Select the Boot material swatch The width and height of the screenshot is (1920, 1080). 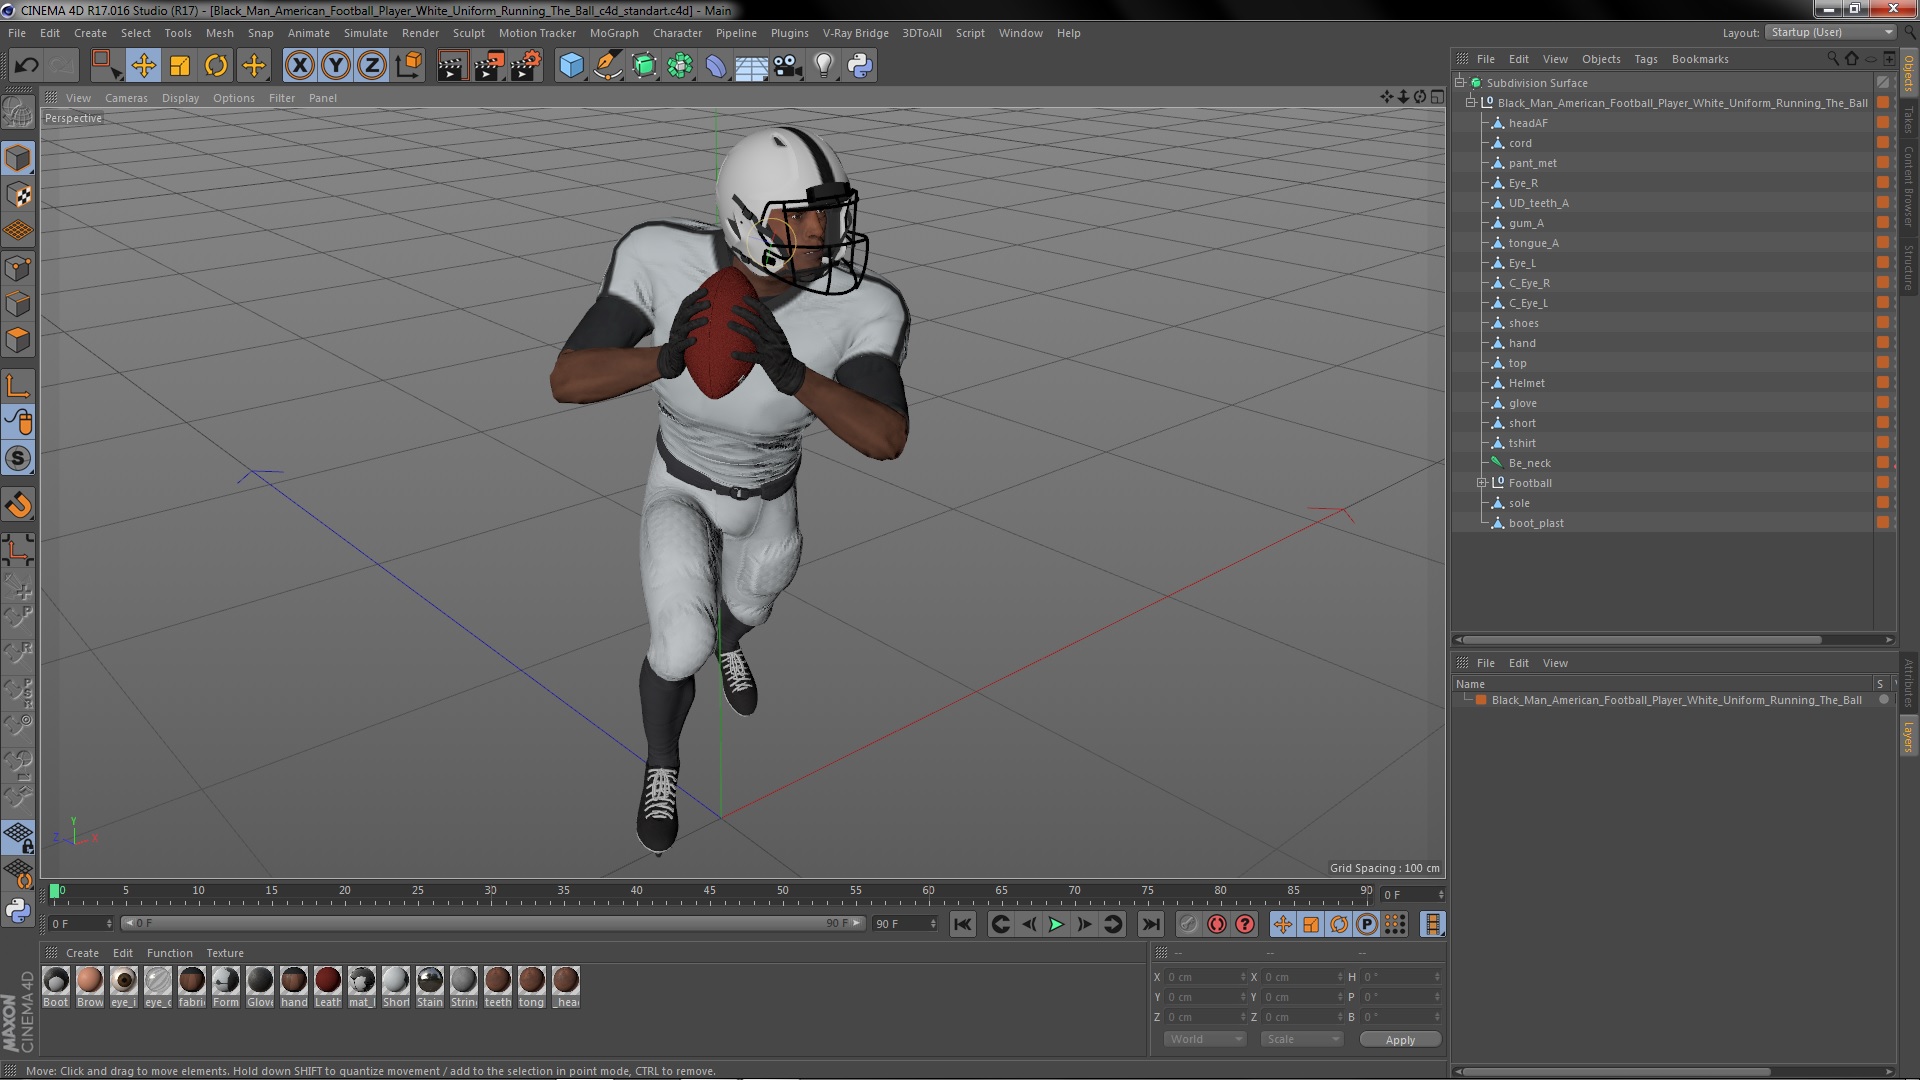click(x=56, y=987)
